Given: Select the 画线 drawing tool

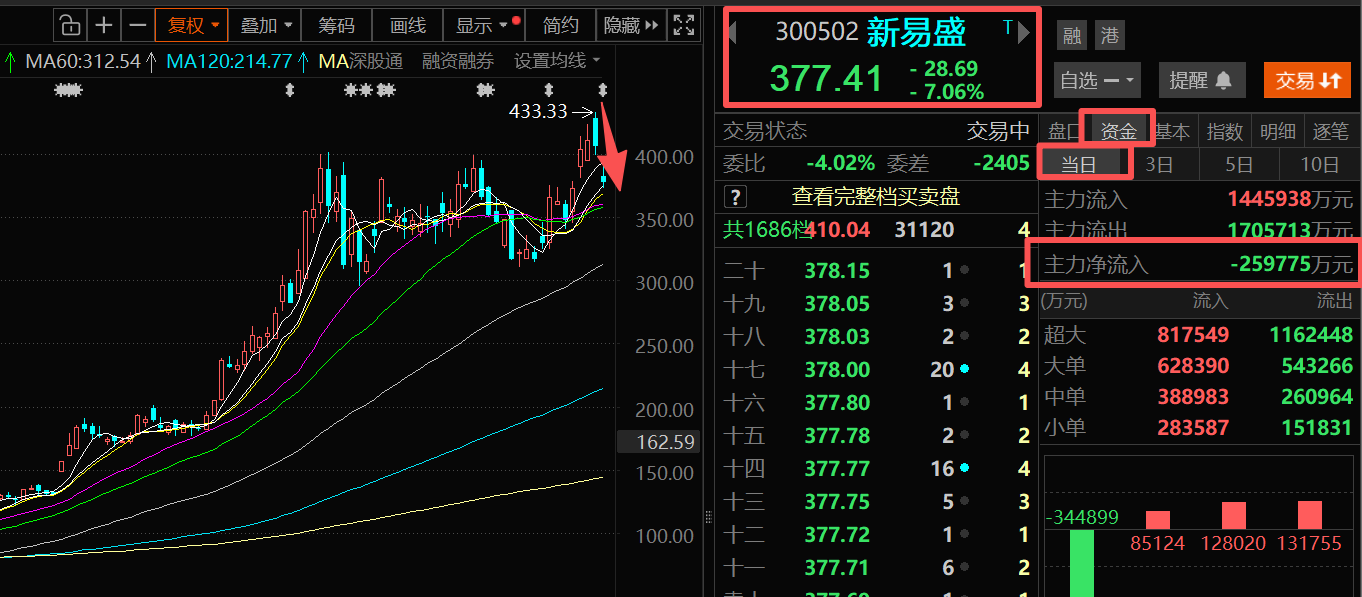Looking at the screenshot, I should 407,25.
